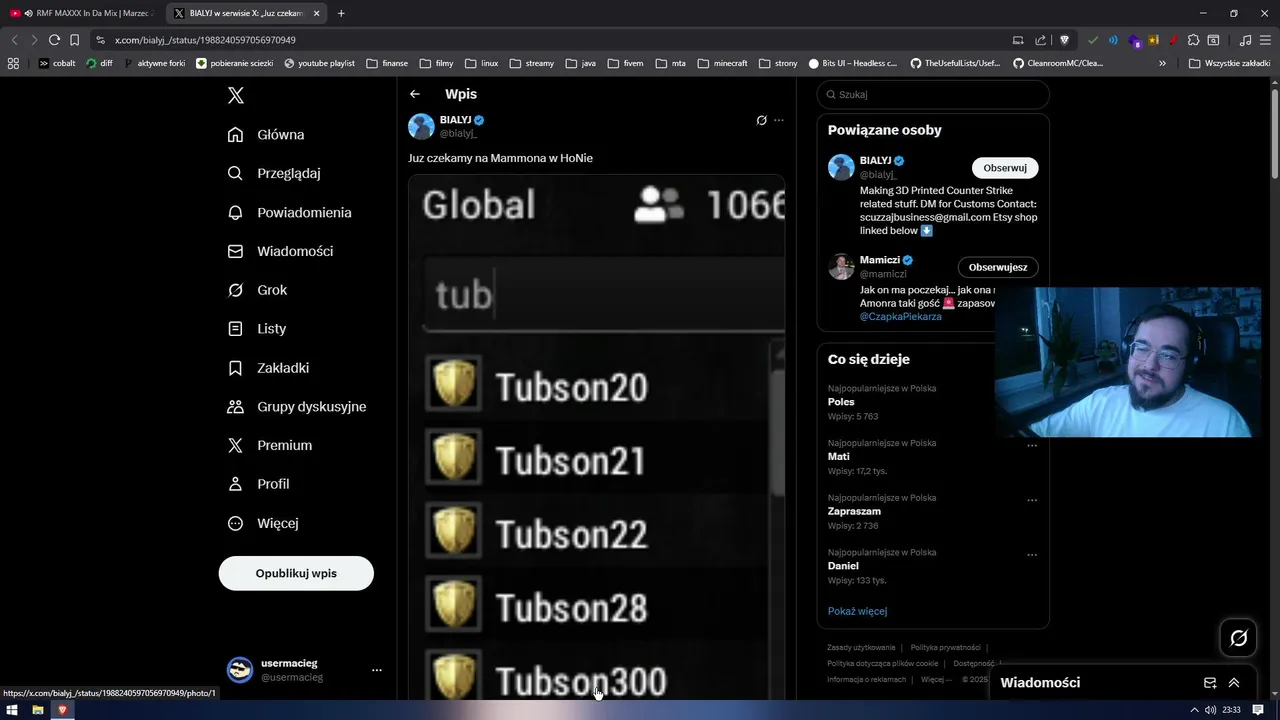Image resolution: width=1280 pixels, height=720 pixels.
Task: Mute the RMF MAXXX tab audio icon
Action: tap(28, 13)
